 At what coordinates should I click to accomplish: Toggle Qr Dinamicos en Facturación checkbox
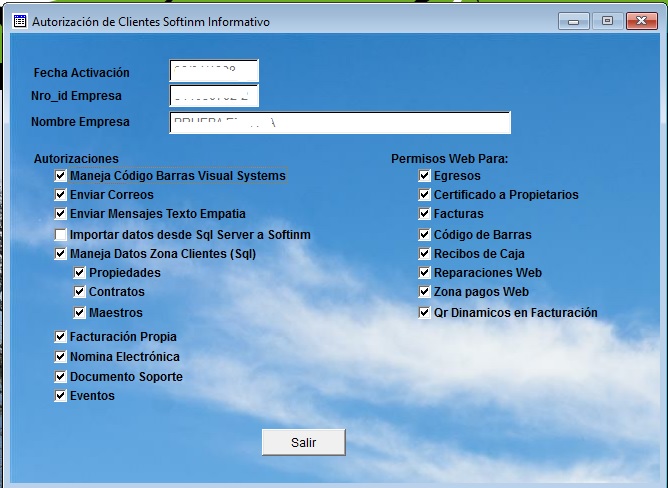[x=424, y=312]
